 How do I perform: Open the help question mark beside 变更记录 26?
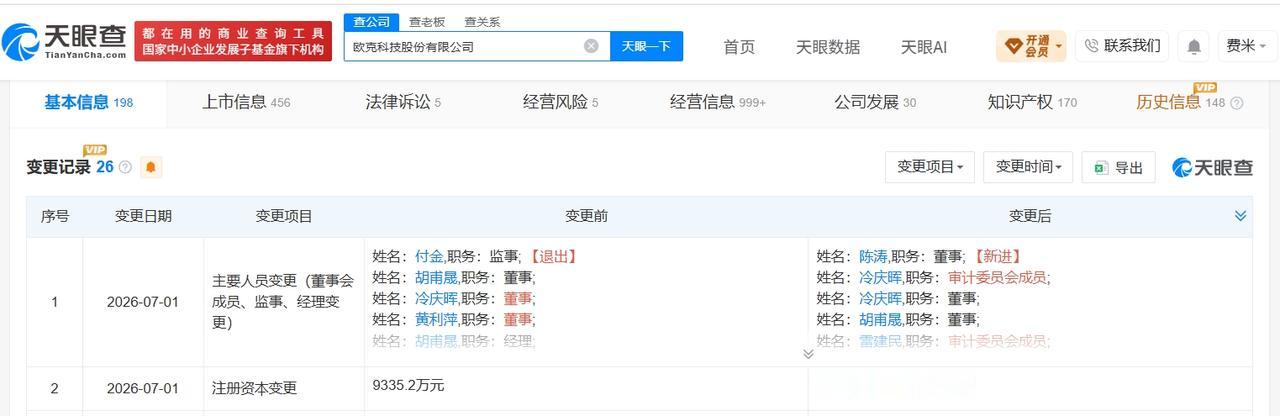pos(125,167)
